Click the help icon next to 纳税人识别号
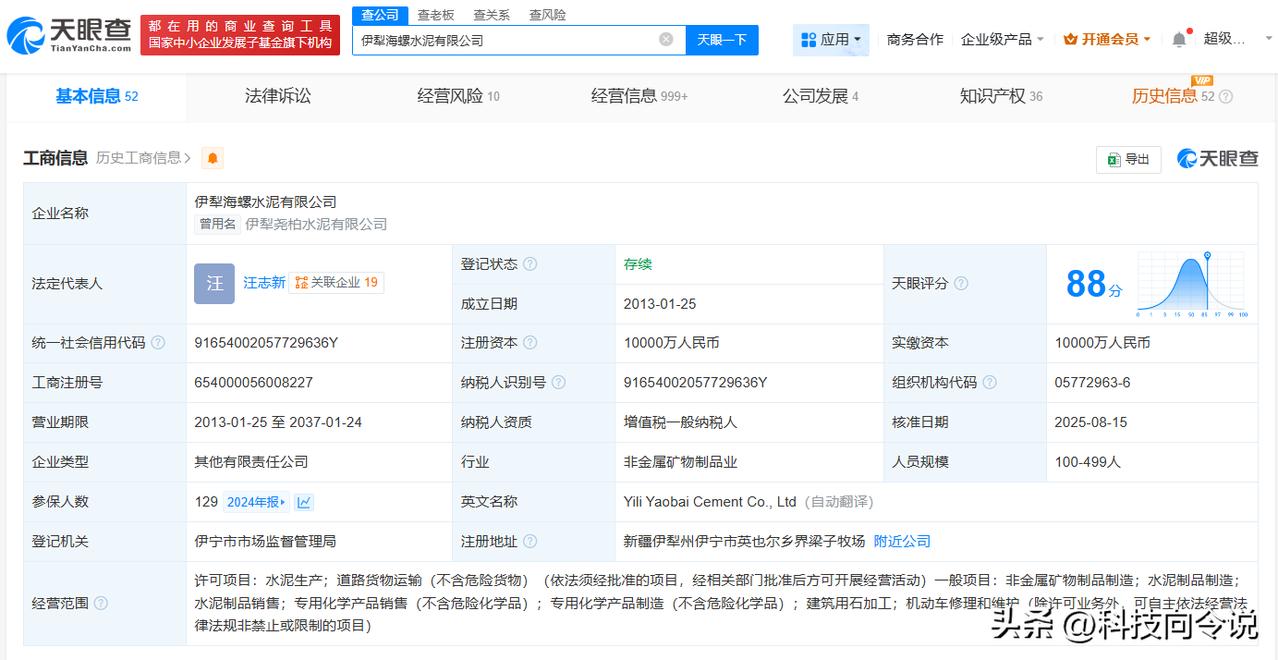The width and height of the screenshot is (1278, 660). point(558,382)
